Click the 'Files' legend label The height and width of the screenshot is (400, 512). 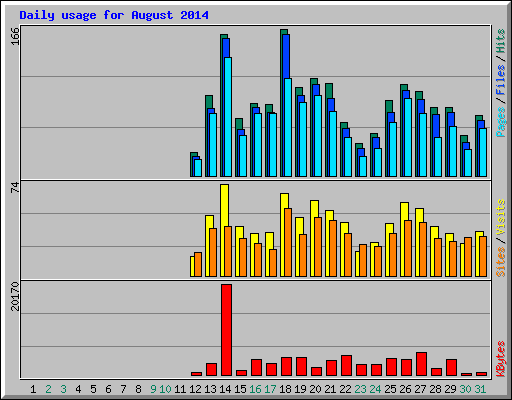[x=500, y=80]
